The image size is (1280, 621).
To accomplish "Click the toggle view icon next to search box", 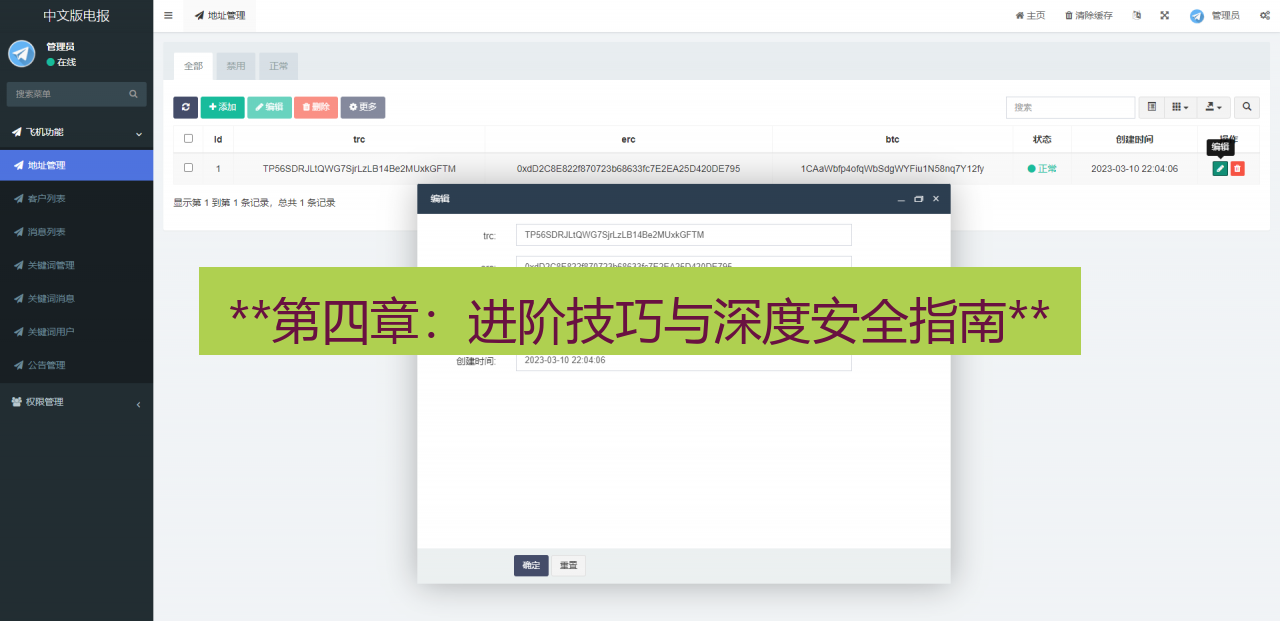I will click(x=1151, y=107).
